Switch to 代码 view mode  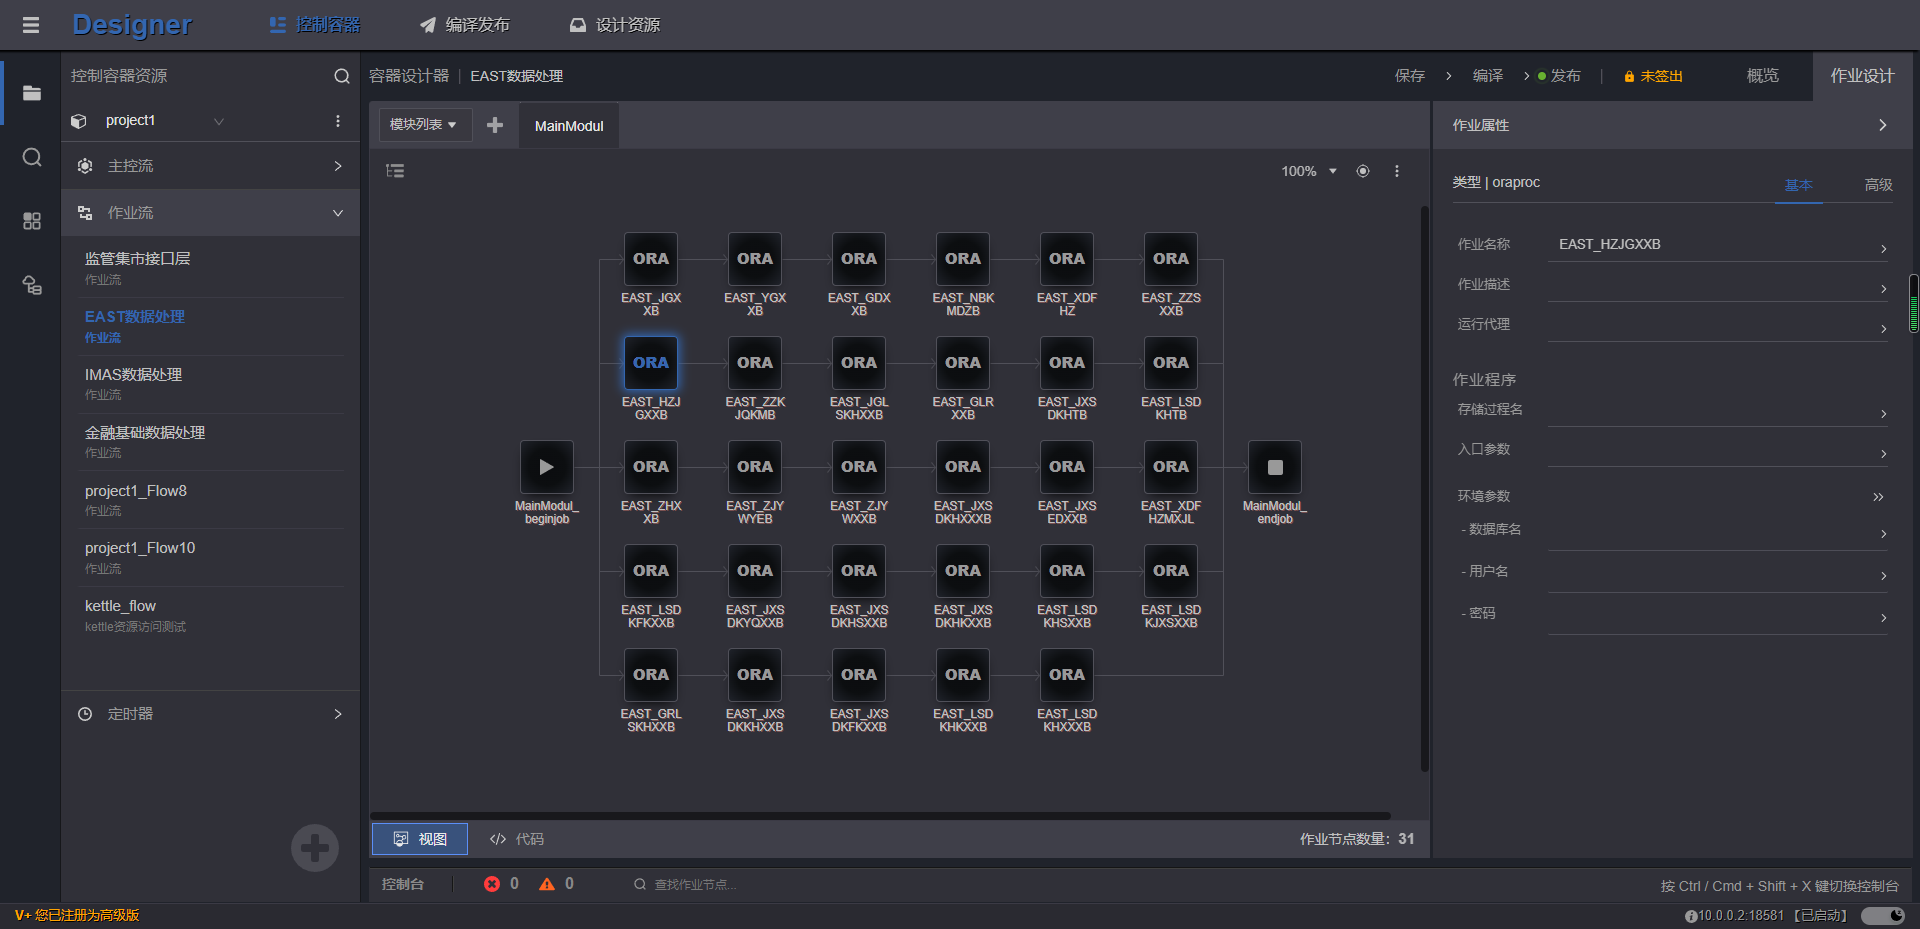click(517, 839)
